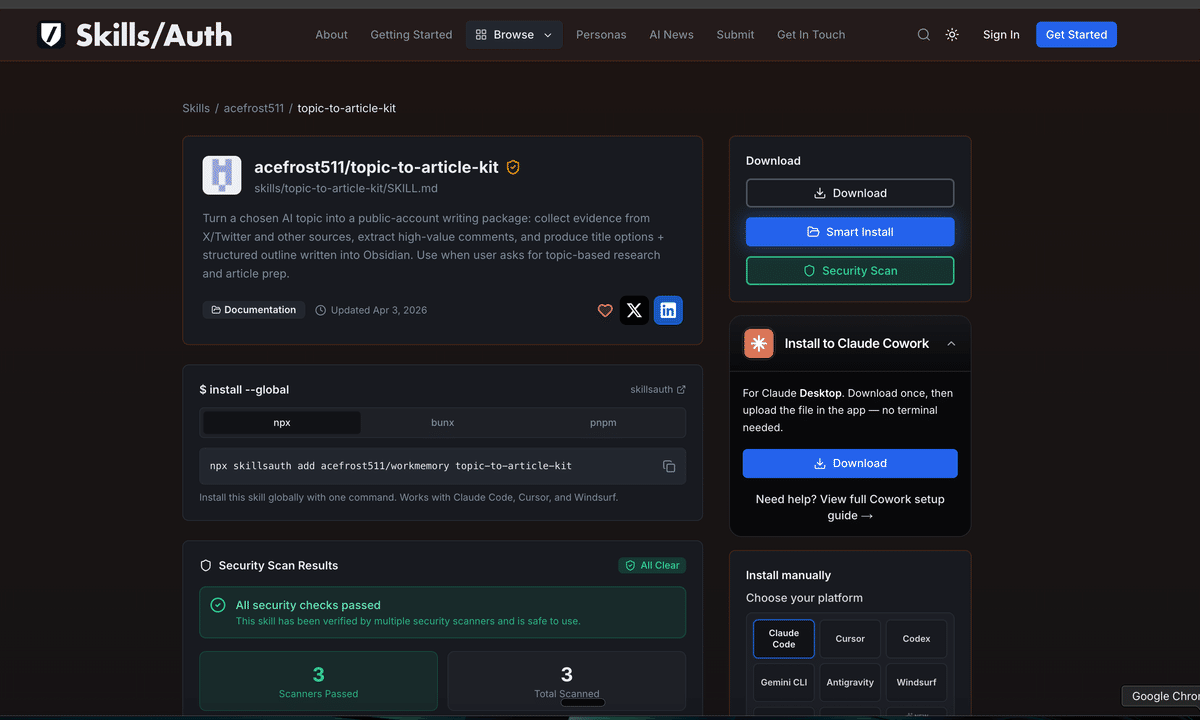The height and width of the screenshot is (720, 1200).
Task: Share the skill on X
Action: (x=634, y=311)
